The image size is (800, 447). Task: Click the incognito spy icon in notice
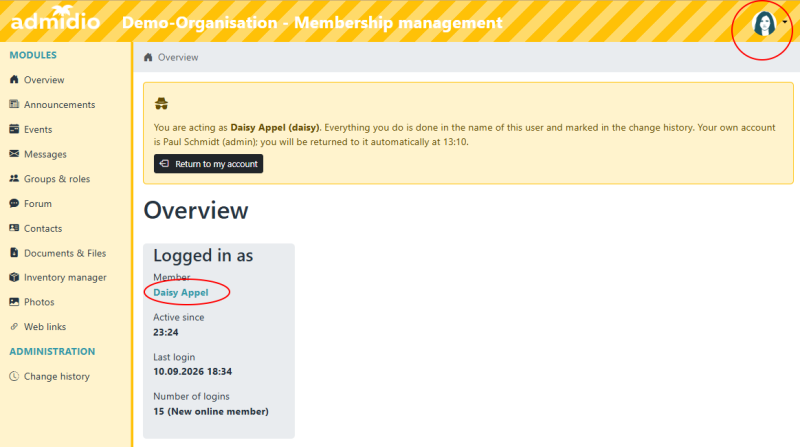[161, 104]
